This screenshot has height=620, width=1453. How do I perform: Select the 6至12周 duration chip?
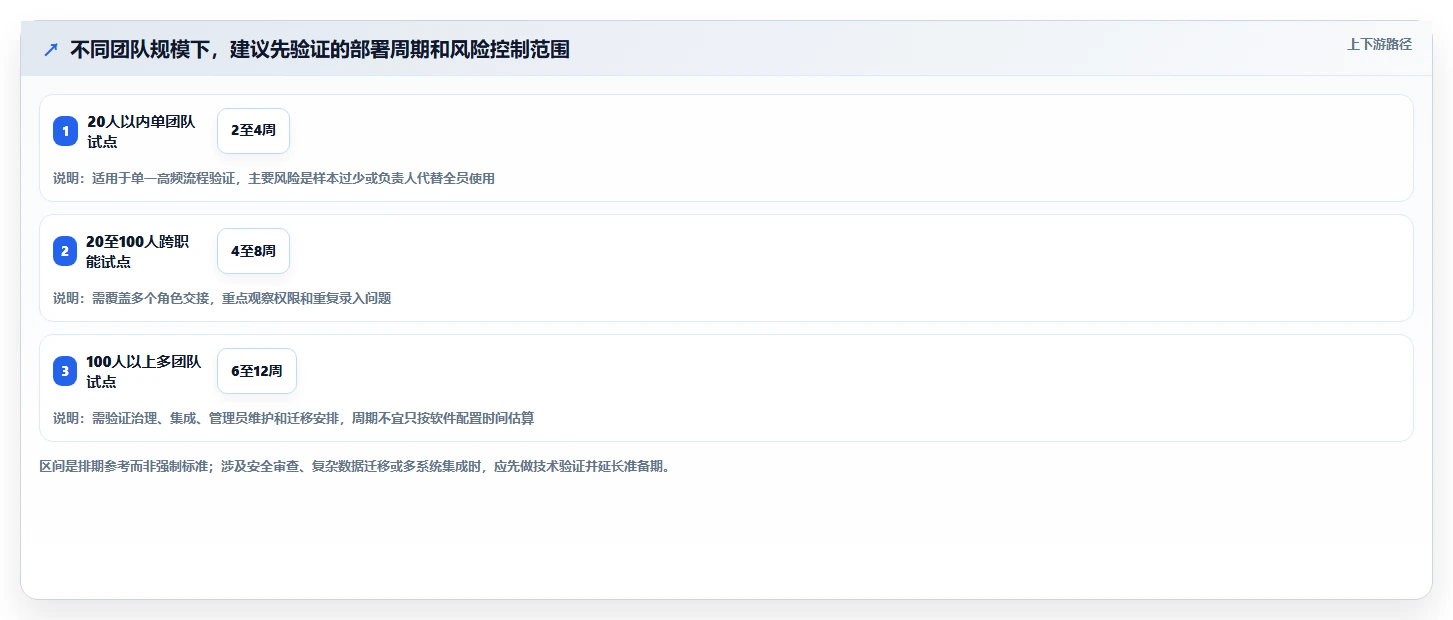(x=257, y=371)
